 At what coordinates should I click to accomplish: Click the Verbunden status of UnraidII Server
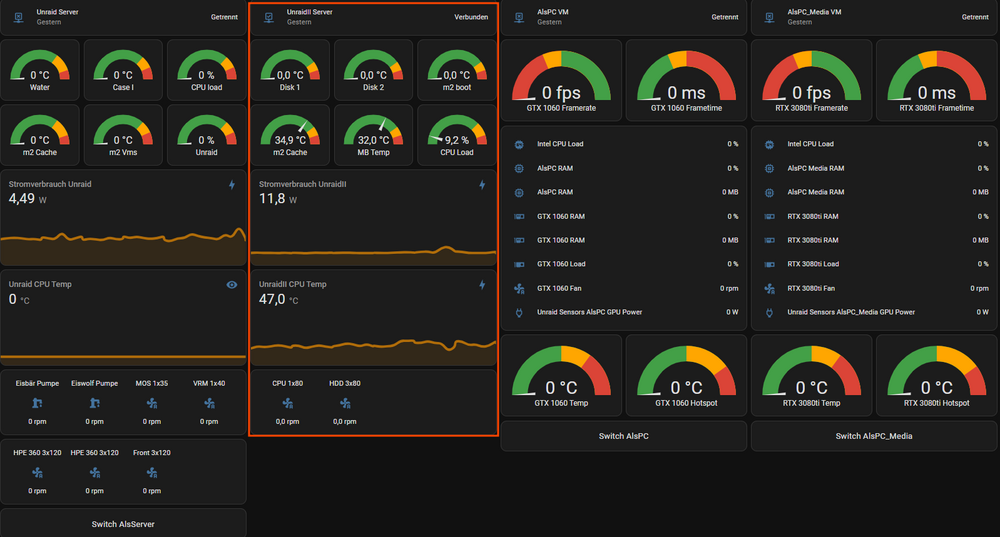pyautogui.click(x=471, y=17)
